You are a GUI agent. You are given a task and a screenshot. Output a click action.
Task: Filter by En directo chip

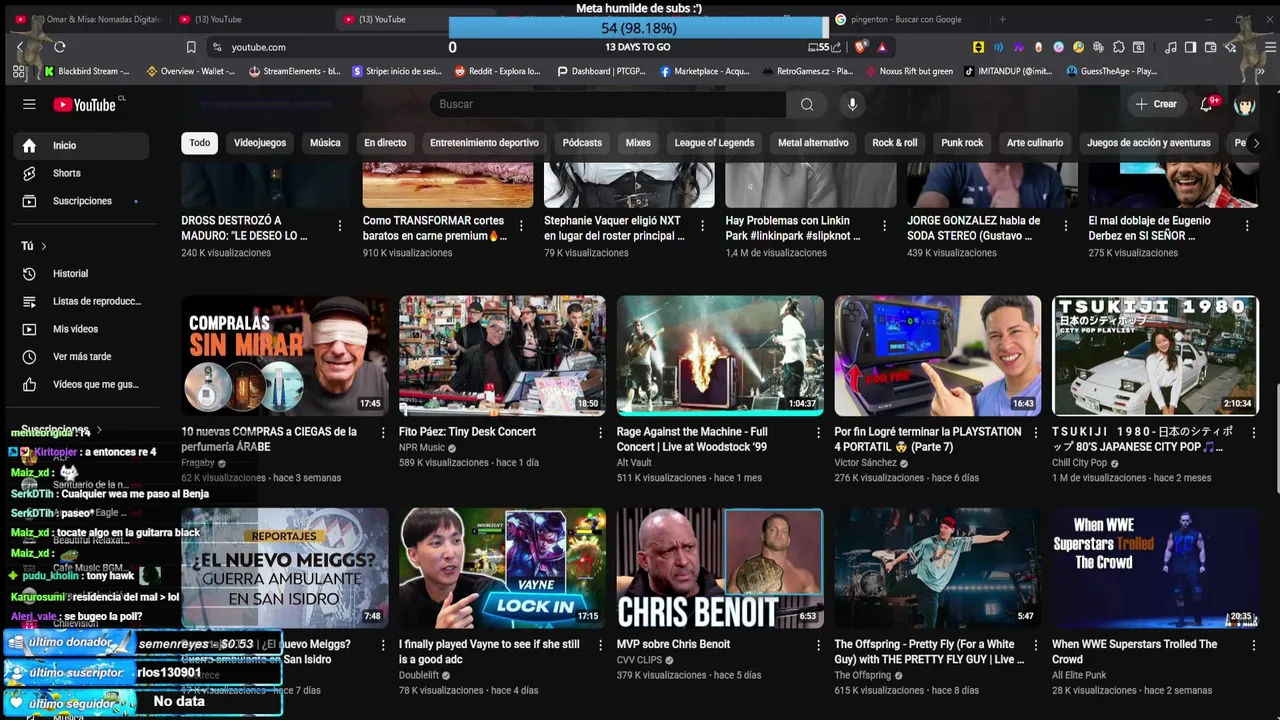[x=385, y=143]
